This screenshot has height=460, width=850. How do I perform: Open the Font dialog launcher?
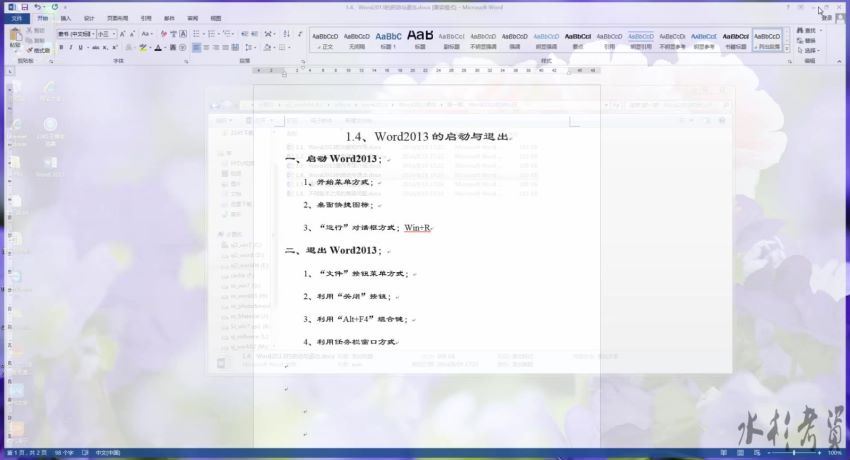(186, 61)
